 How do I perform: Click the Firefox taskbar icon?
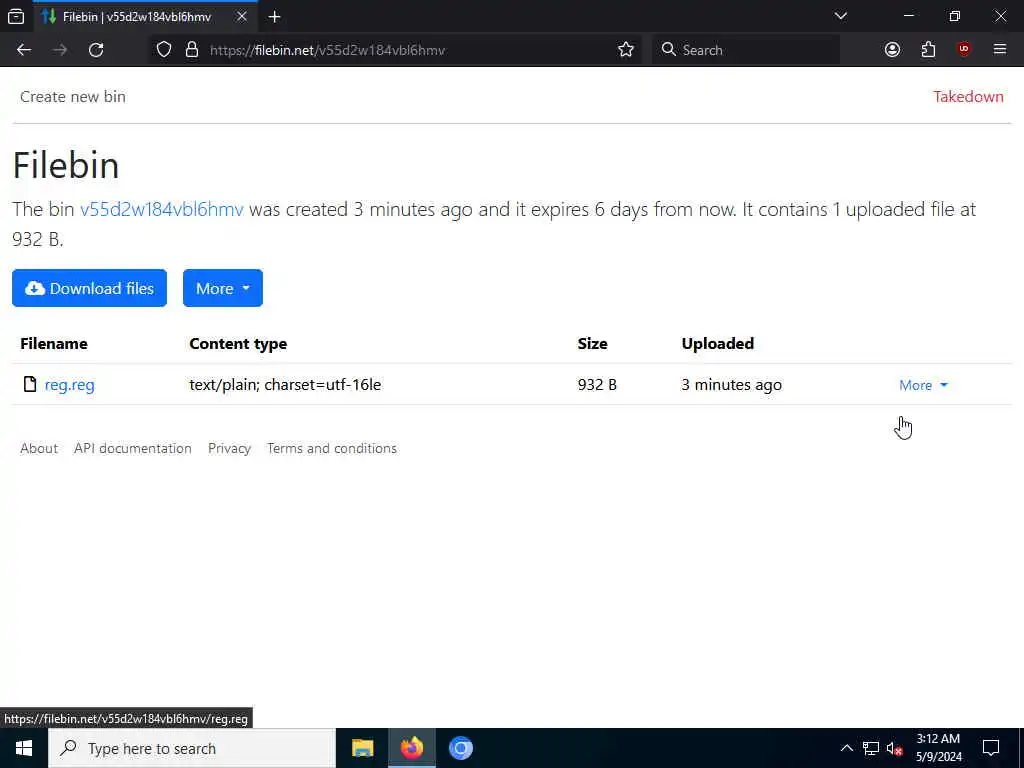(411, 748)
